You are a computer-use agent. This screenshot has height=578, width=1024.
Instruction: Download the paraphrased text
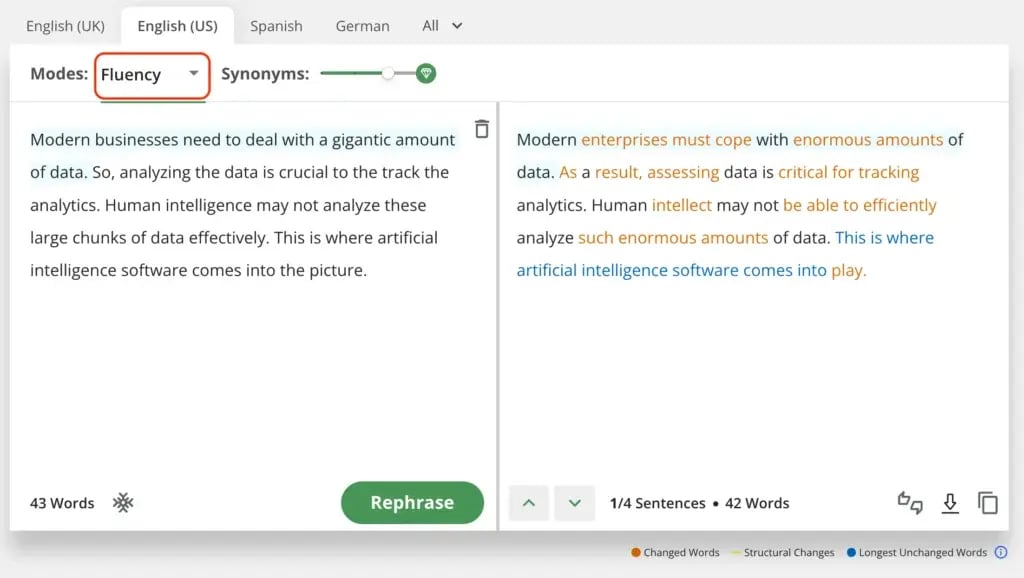(950, 503)
